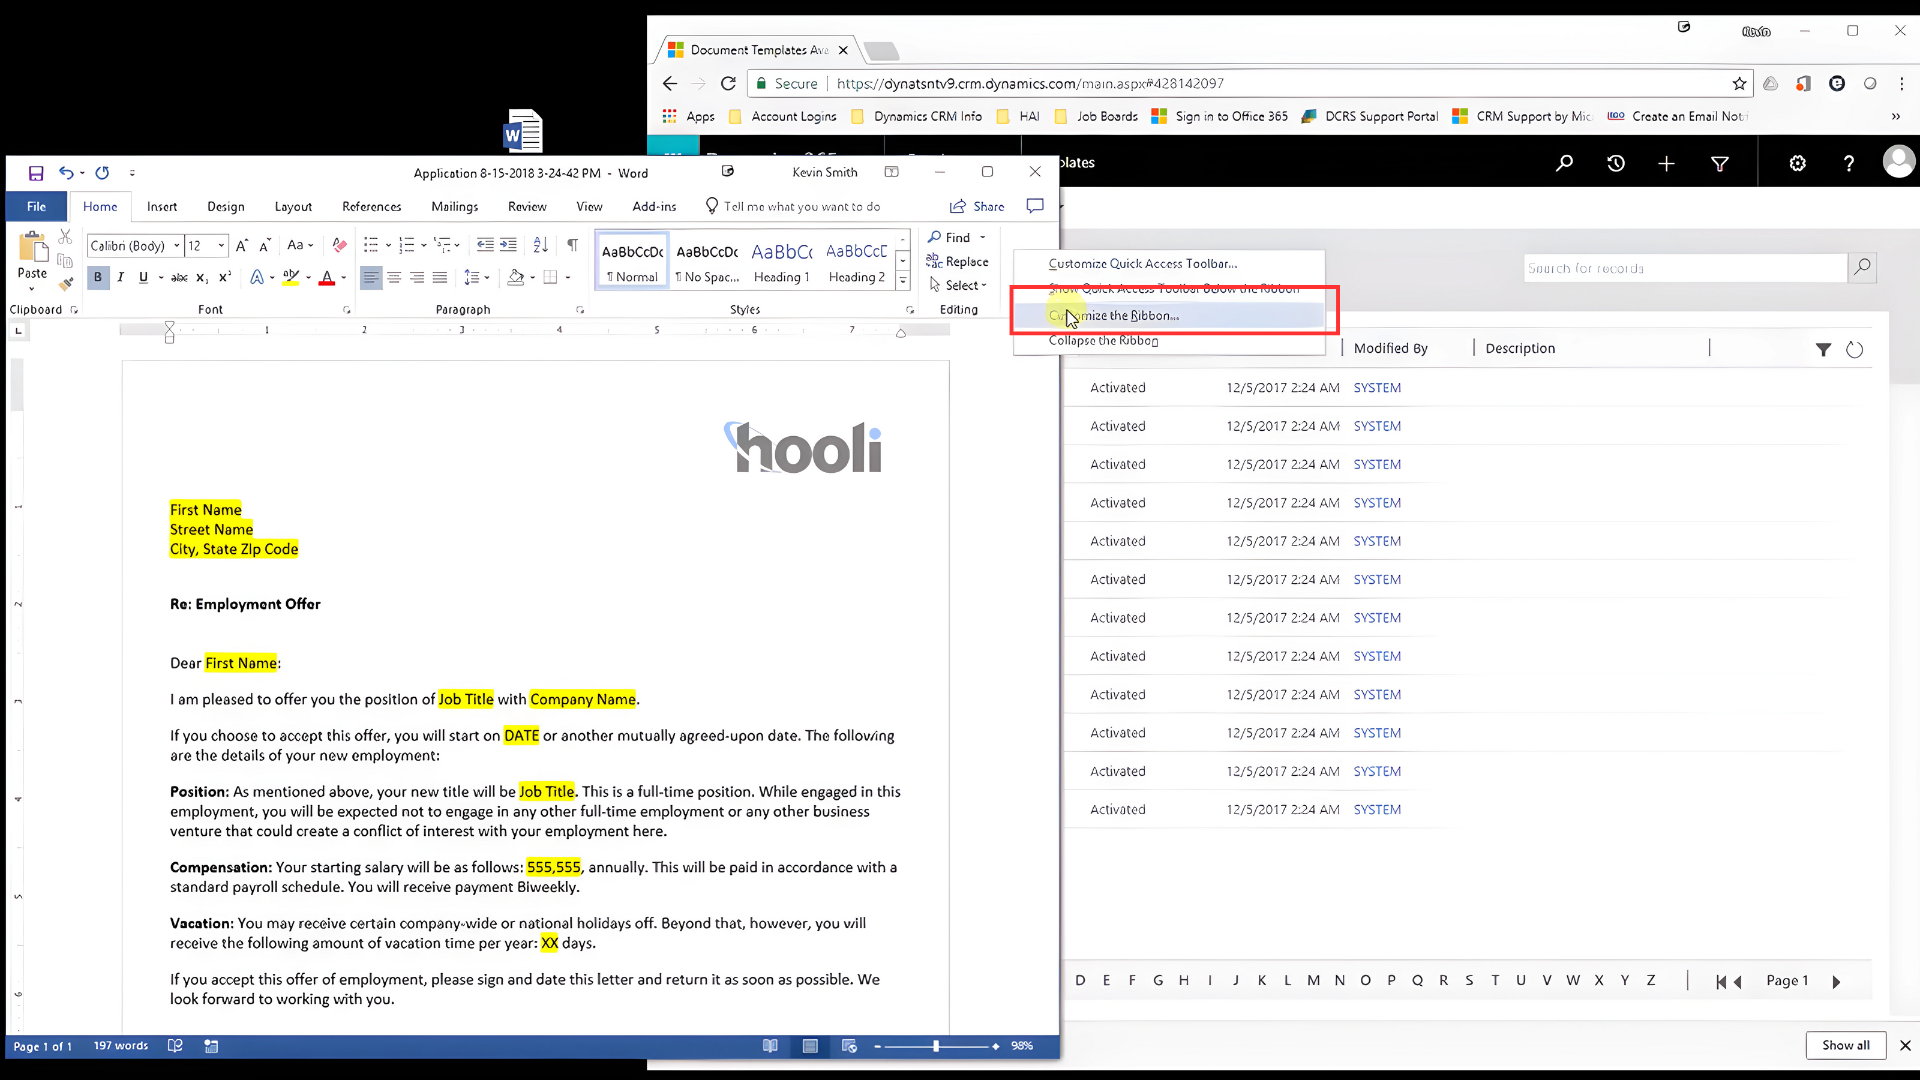Click the Clear All Formatting eraser icon
Screen dimensions: 1920x1080
click(x=339, y=246)
